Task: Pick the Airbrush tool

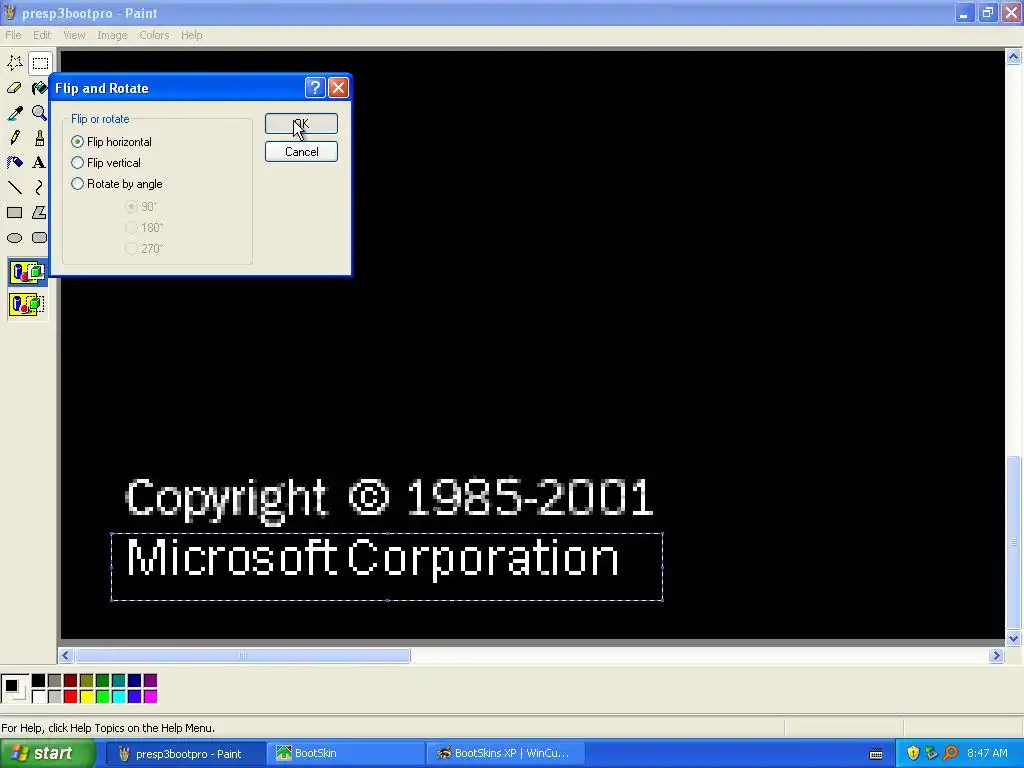Action: coord(14,163)
